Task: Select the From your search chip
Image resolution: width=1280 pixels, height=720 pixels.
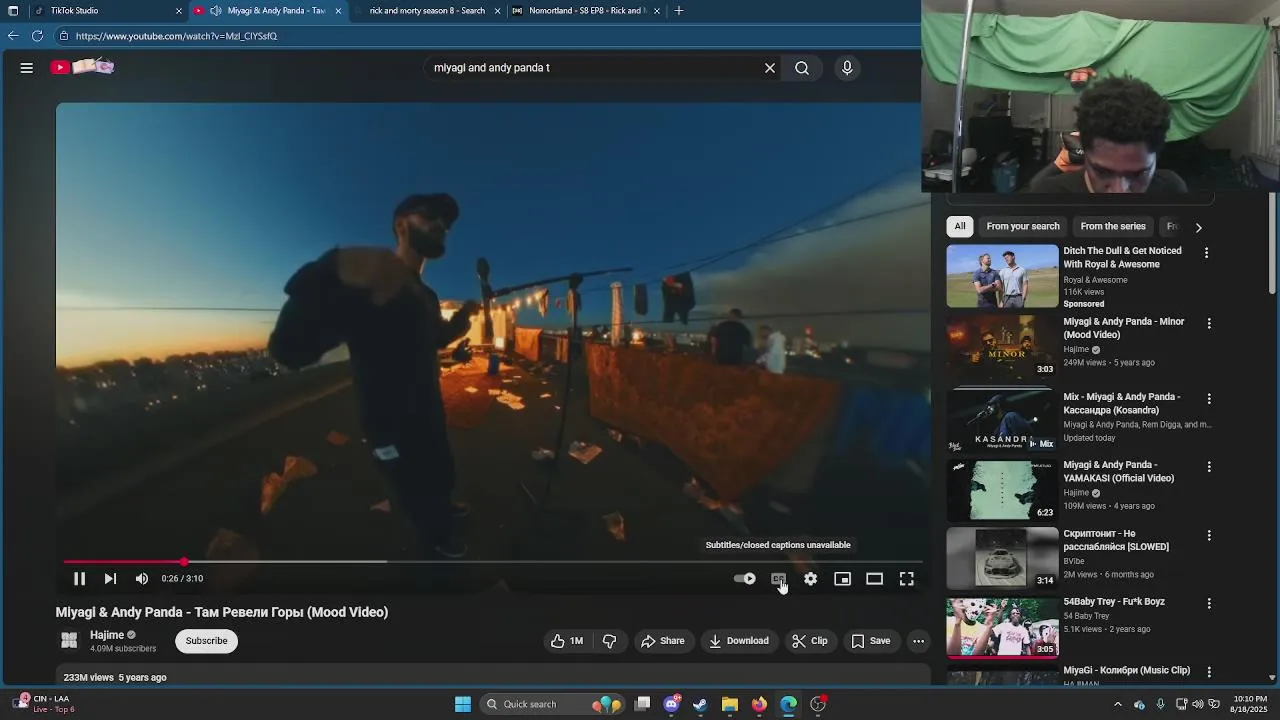Action: 1023,226
